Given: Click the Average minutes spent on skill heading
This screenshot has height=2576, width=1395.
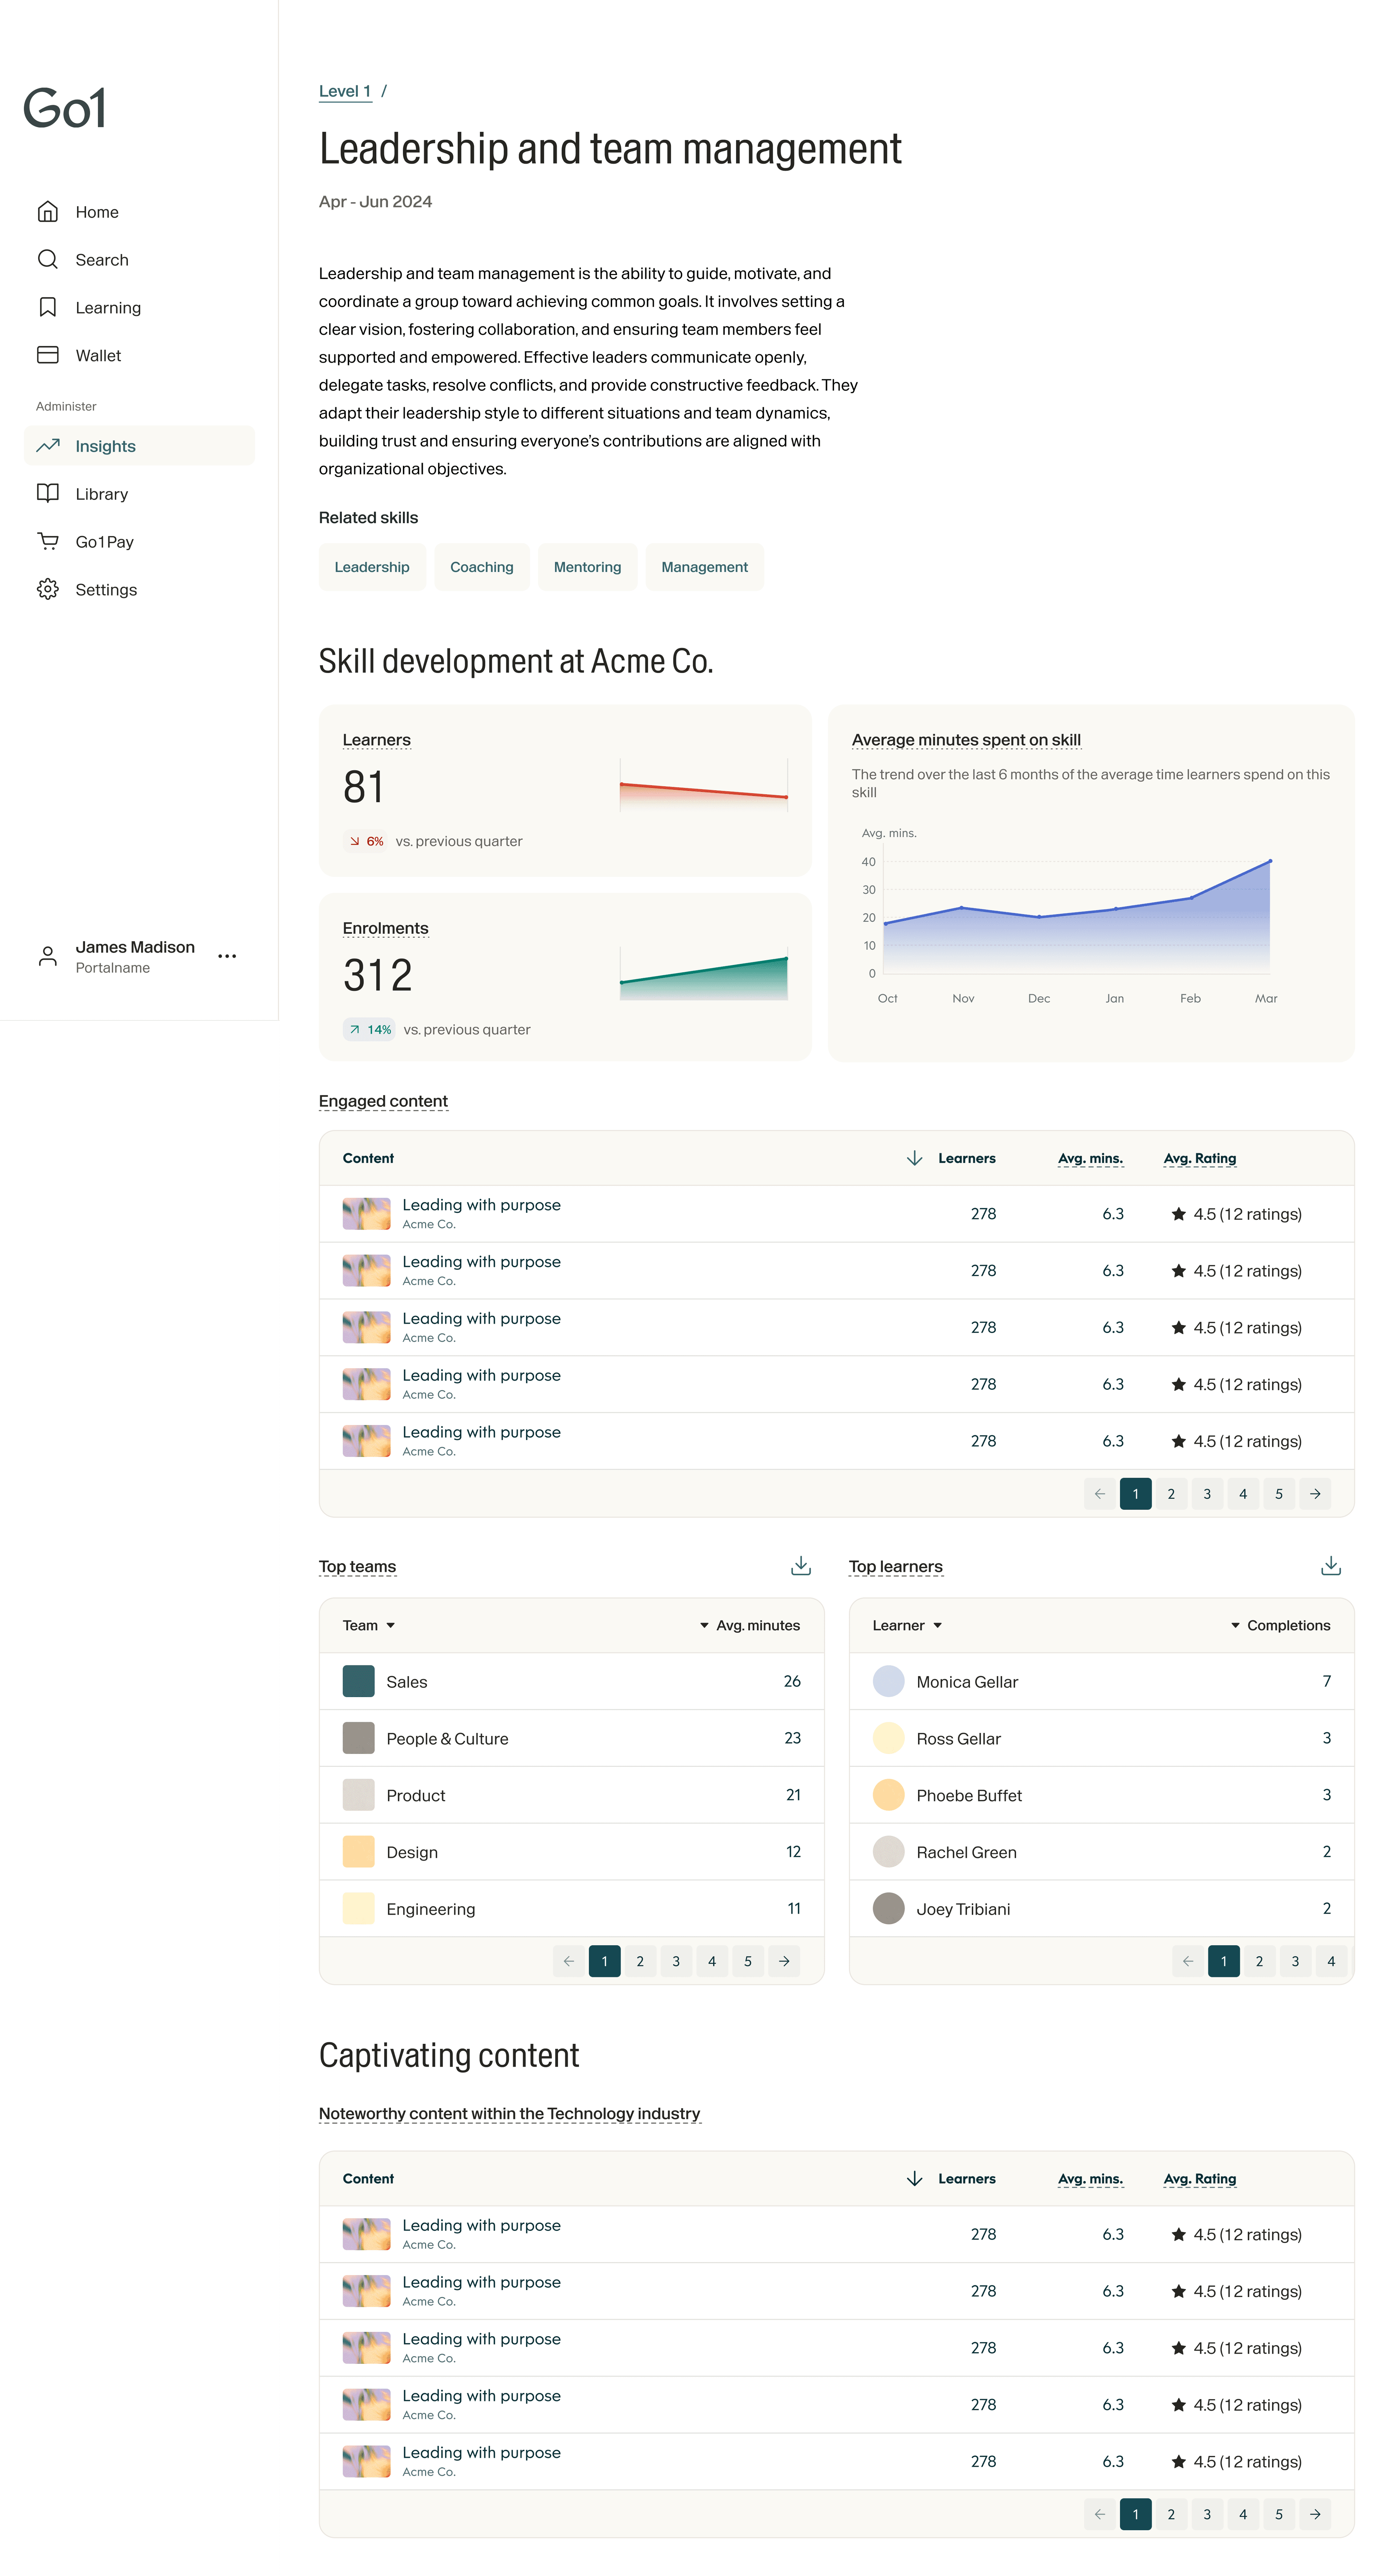Looking at the screenshot, I should [x=966, y=740].
